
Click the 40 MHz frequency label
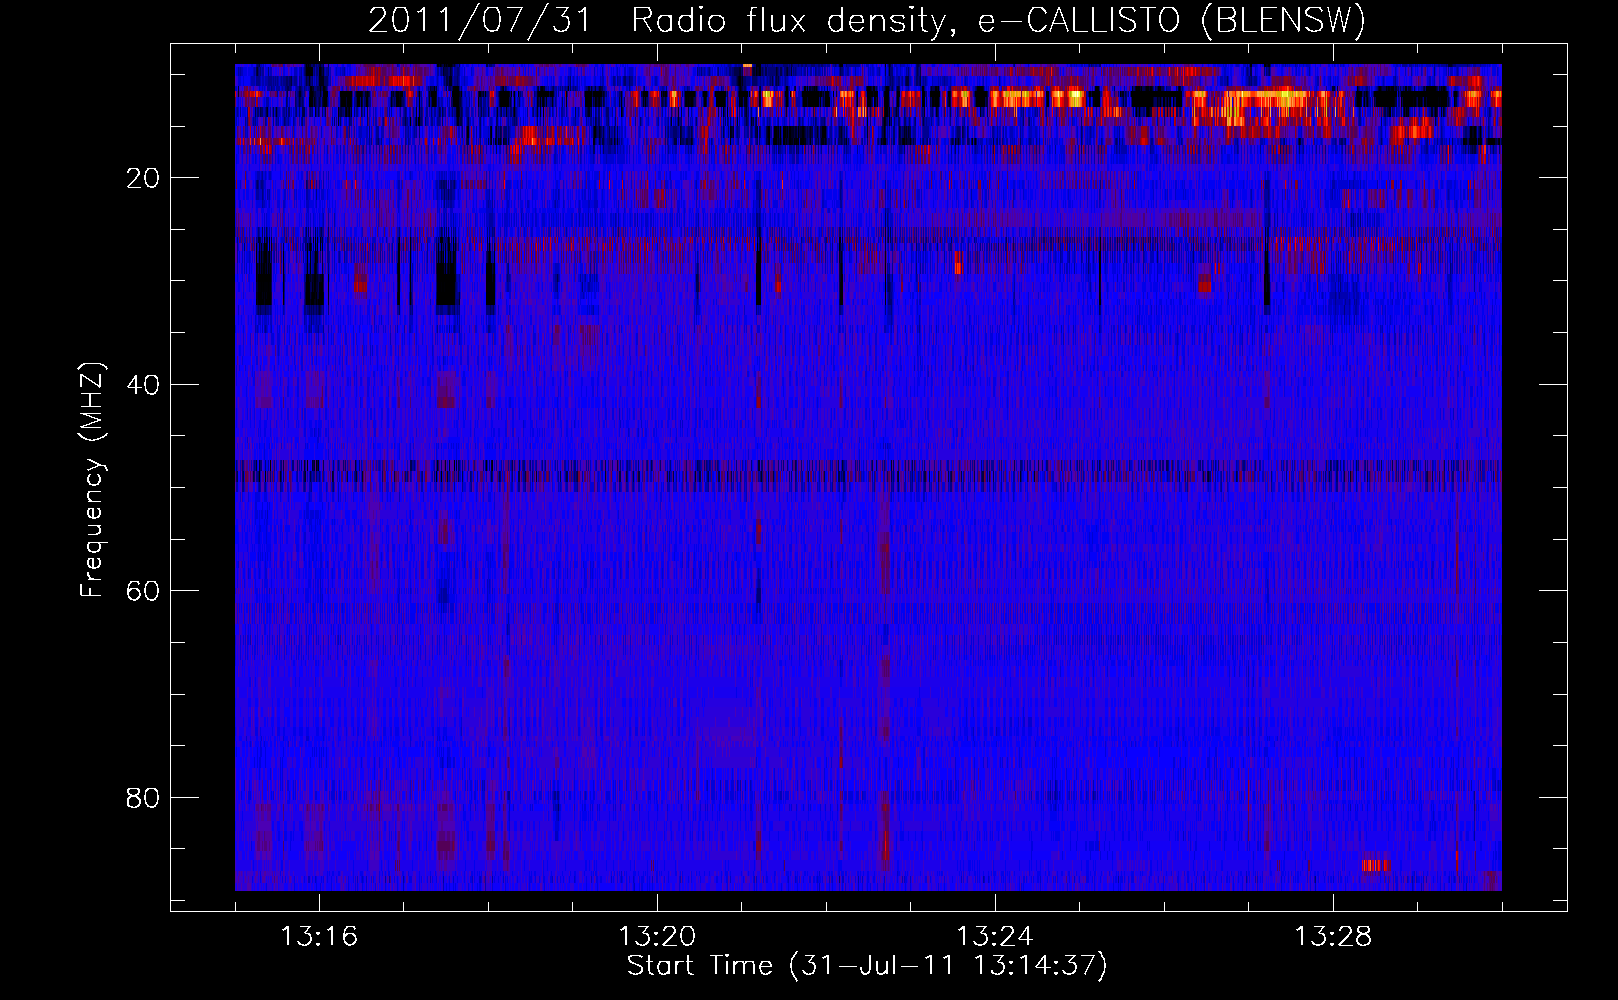[143, 385]
